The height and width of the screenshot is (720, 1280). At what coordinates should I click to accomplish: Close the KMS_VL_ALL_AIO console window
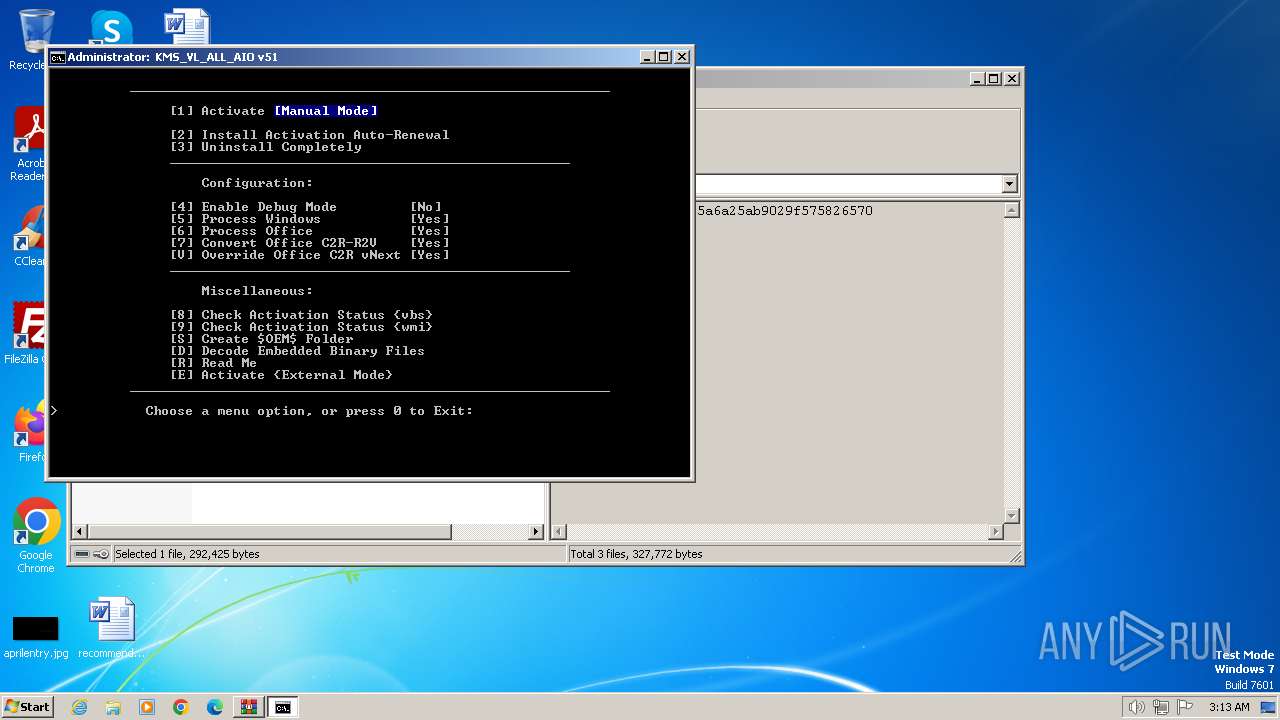click(682, 57)
